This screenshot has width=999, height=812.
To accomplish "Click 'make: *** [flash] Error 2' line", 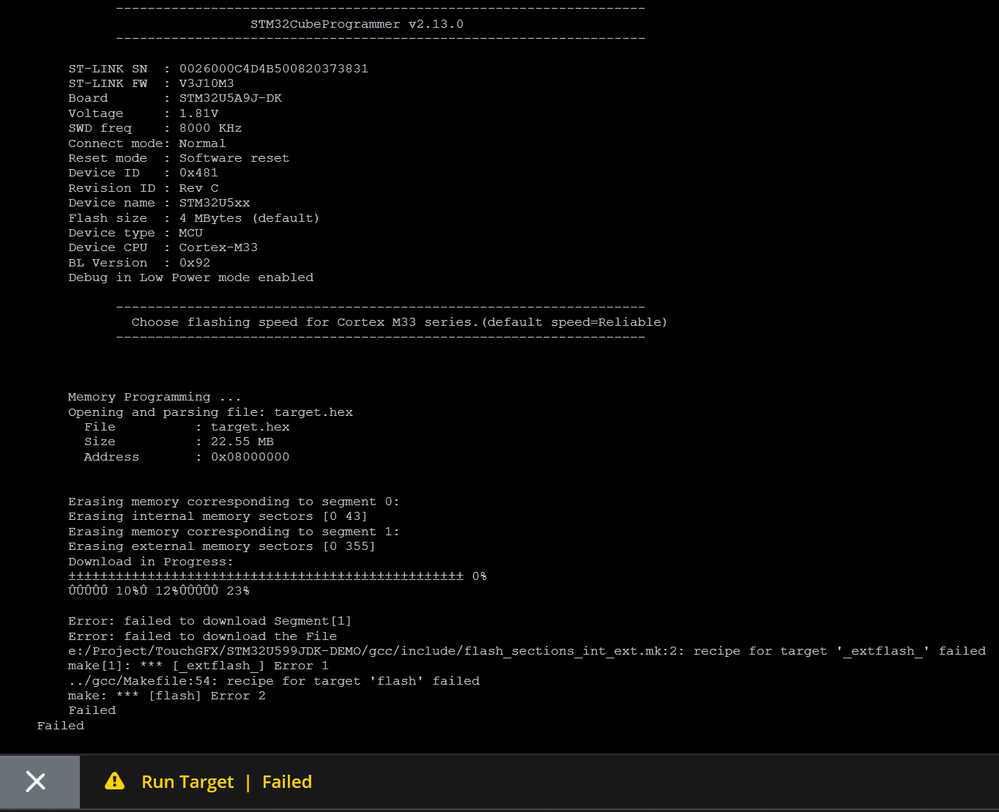I will pyautogui.click(x=167, y=695).
